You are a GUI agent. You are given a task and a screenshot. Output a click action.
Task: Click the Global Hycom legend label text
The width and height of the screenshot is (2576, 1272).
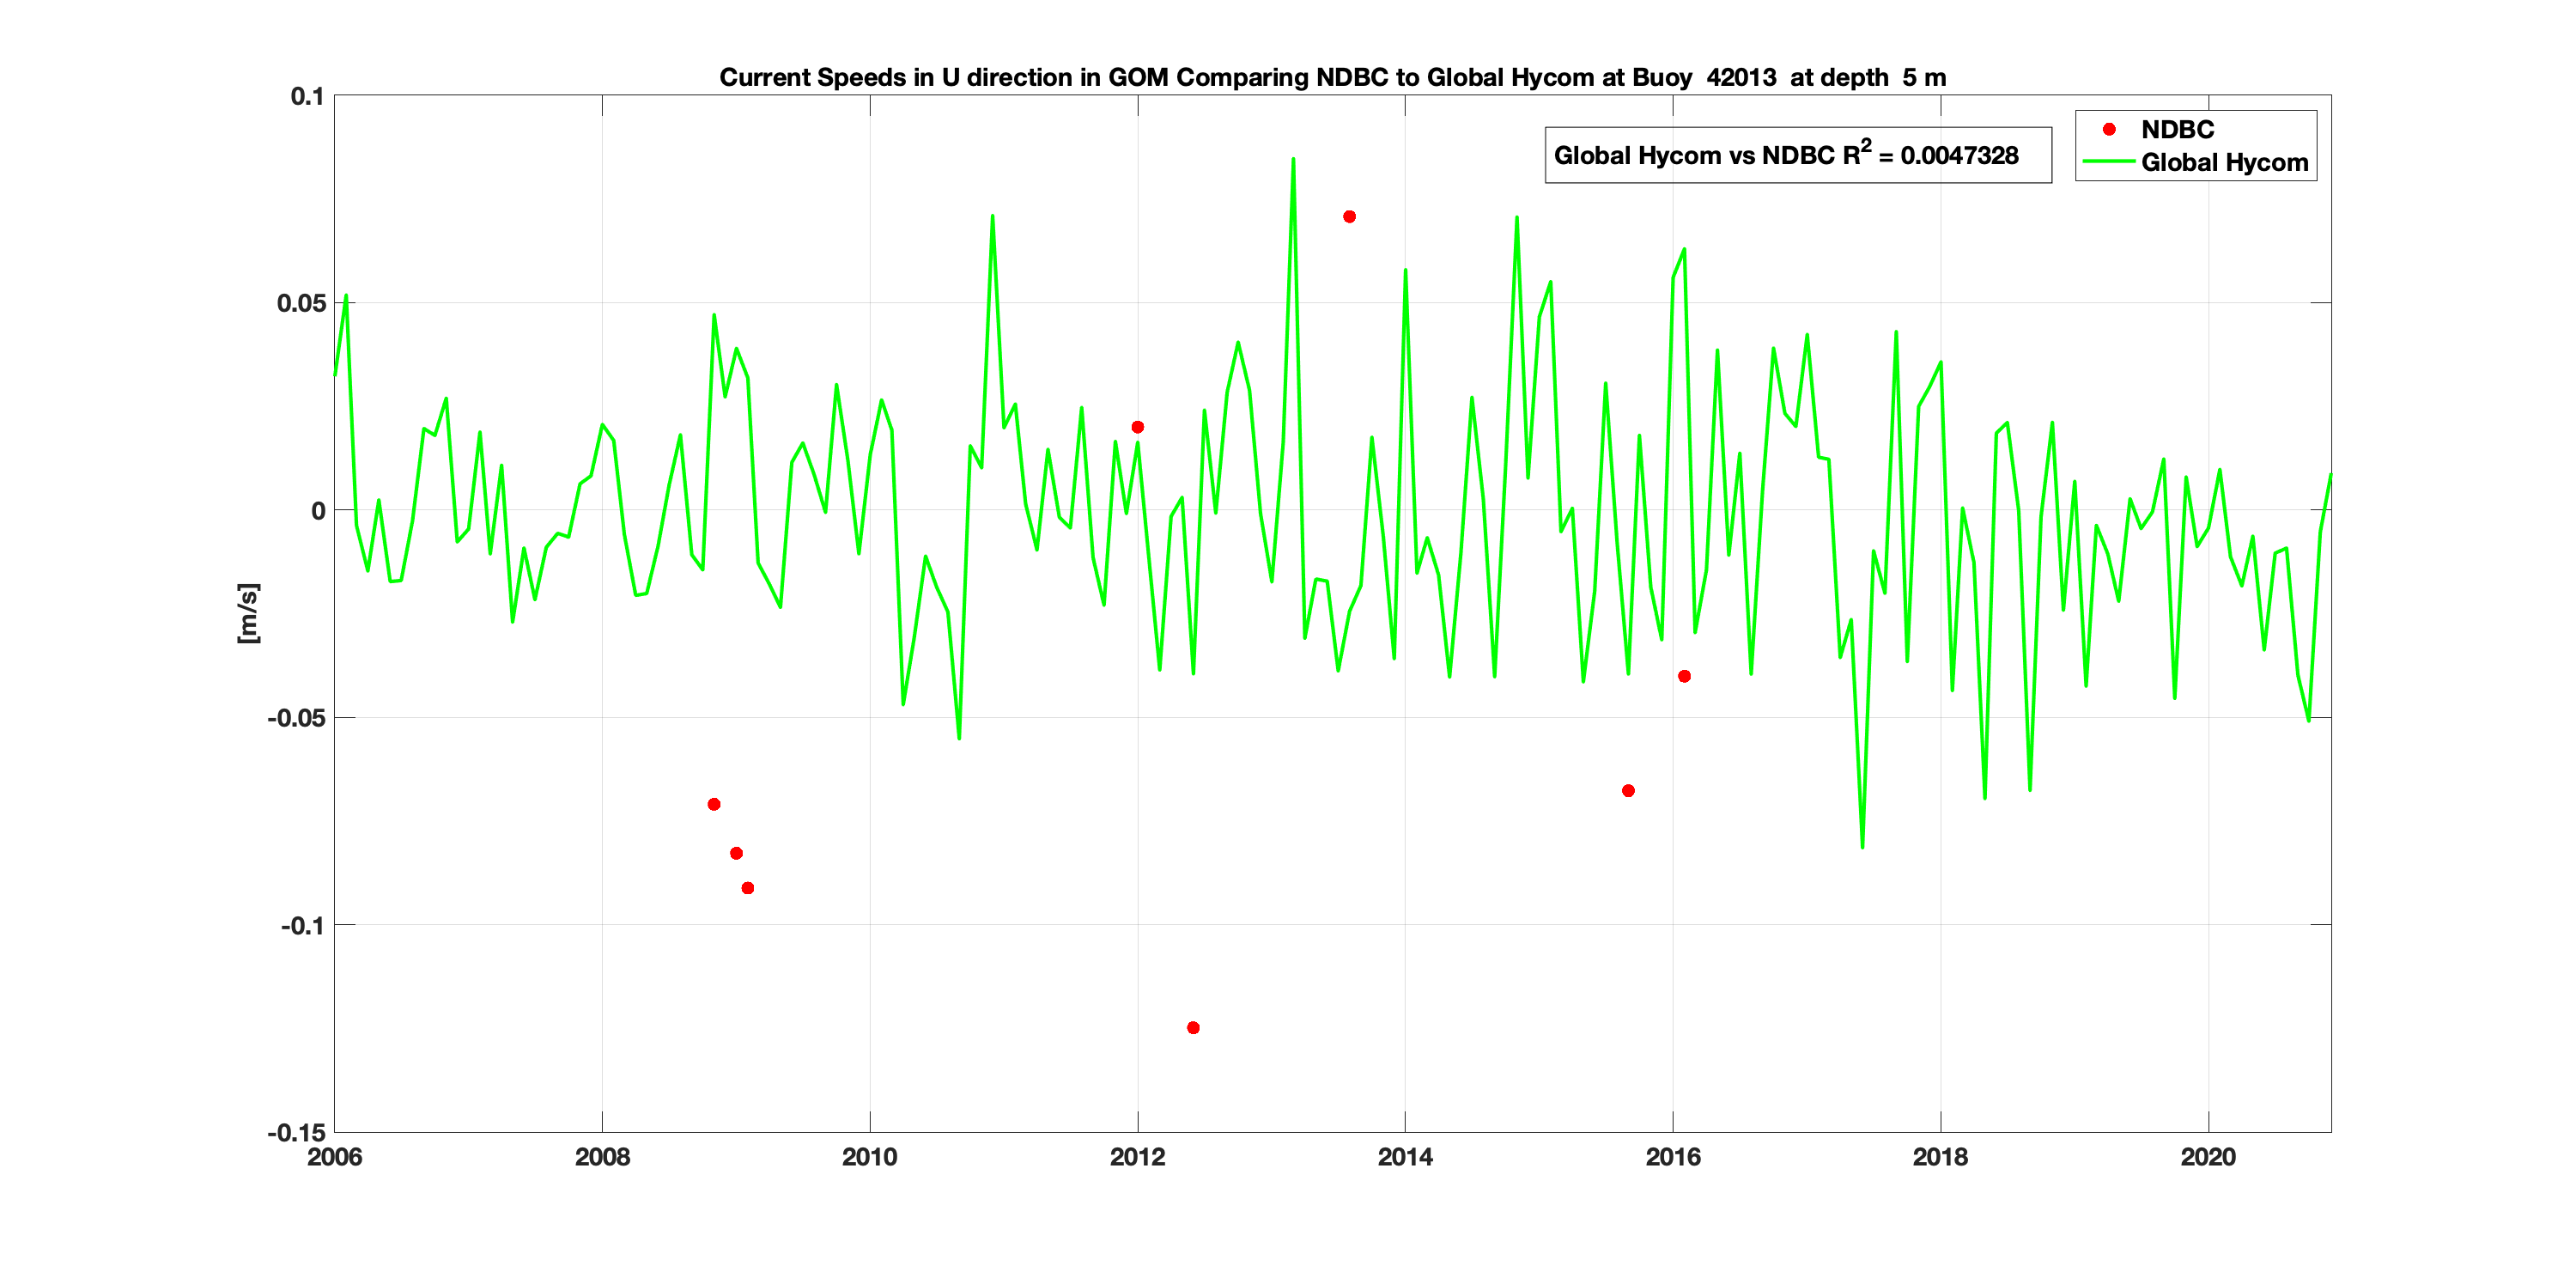pos(2224,162)
